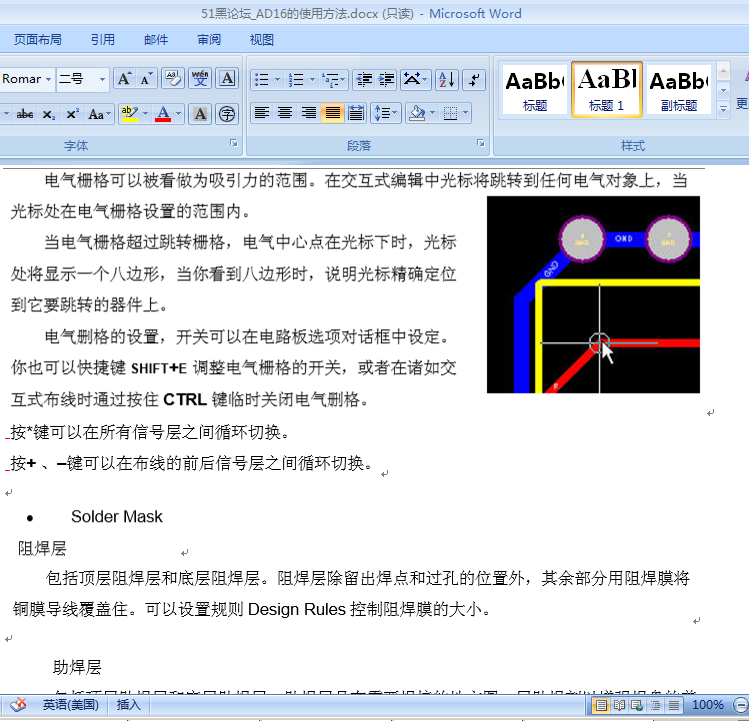Screen dimensions: 749x721
Task: Center the paragraph text
Action: point(285,113)
